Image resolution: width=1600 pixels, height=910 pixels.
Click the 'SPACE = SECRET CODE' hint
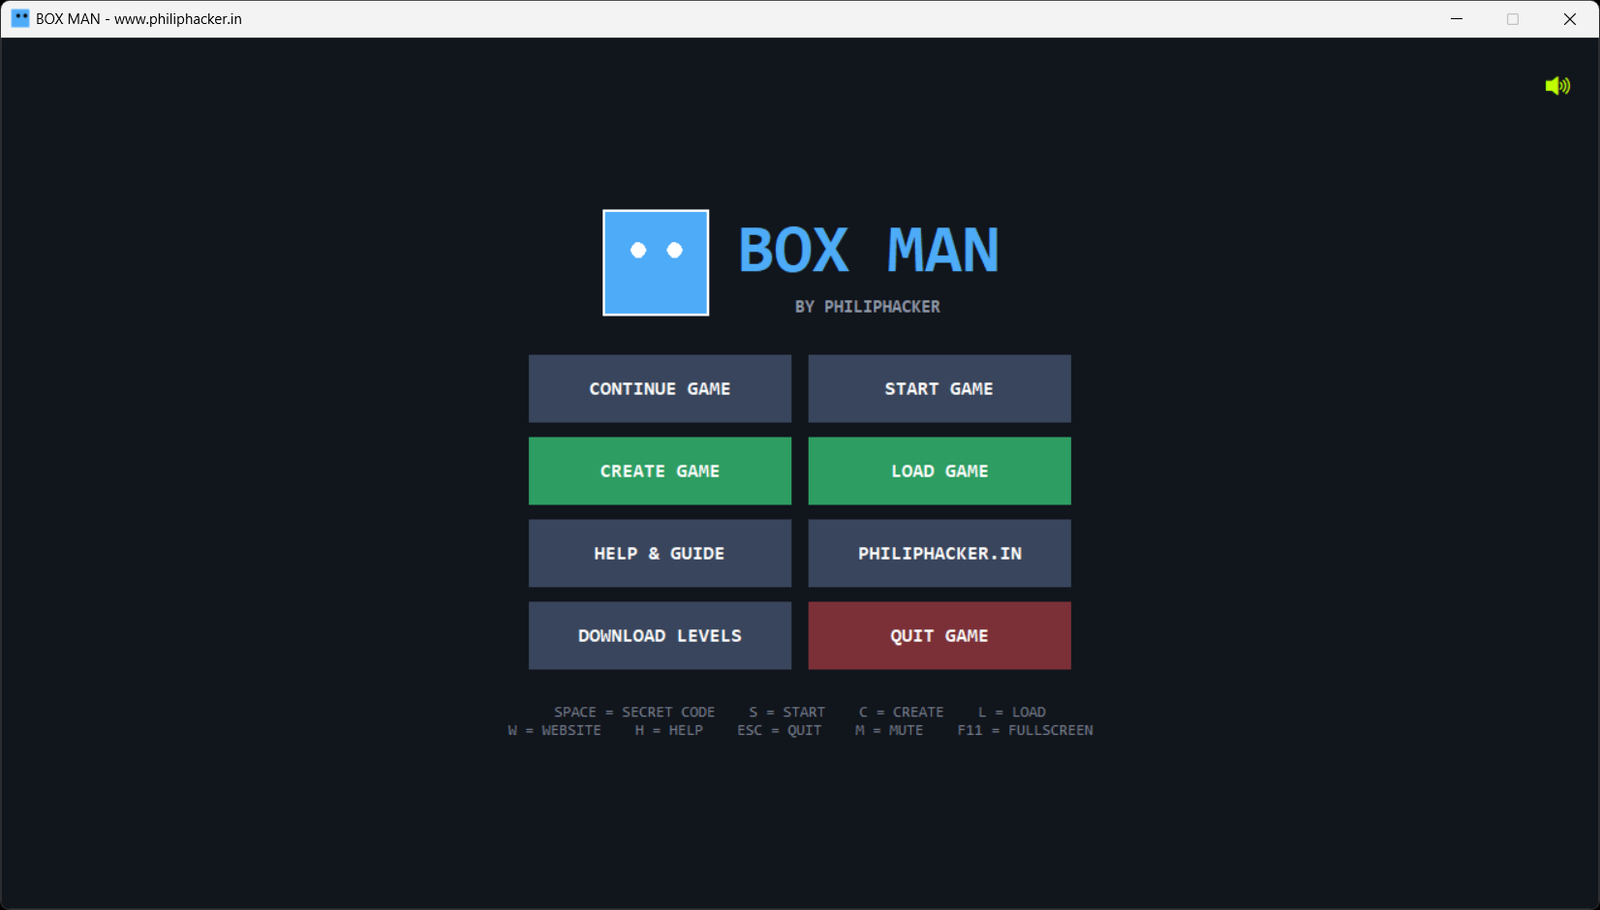coord(634,712)
